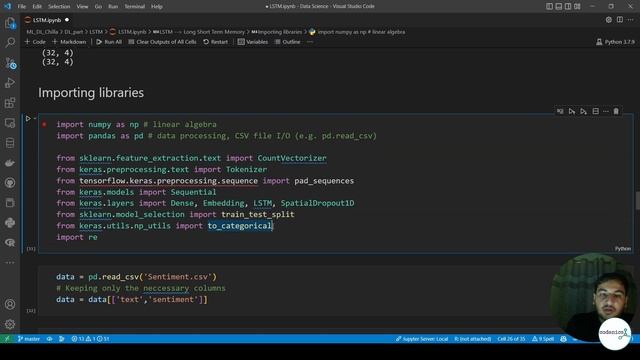Open the Help menu
640x360 pixels.
point(157,7)
